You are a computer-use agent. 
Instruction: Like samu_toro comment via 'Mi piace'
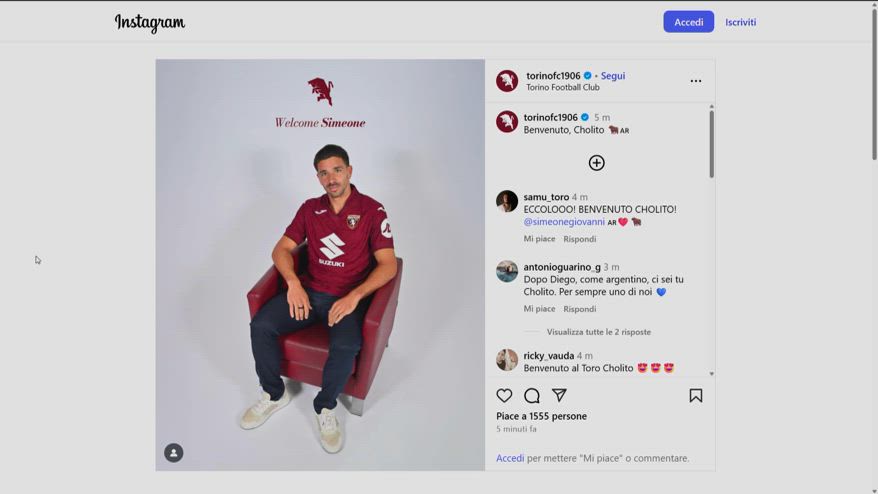(x=539, y=239)
